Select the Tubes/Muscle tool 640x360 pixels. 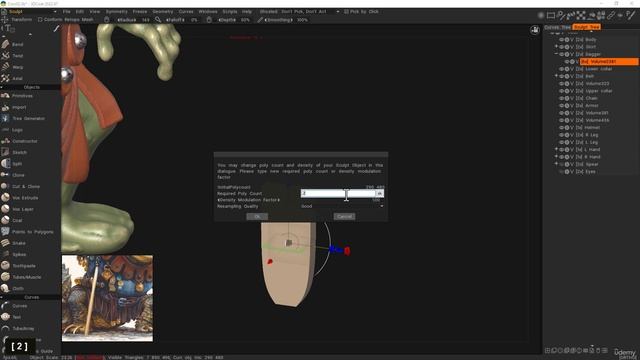click(x=27, y=277)
